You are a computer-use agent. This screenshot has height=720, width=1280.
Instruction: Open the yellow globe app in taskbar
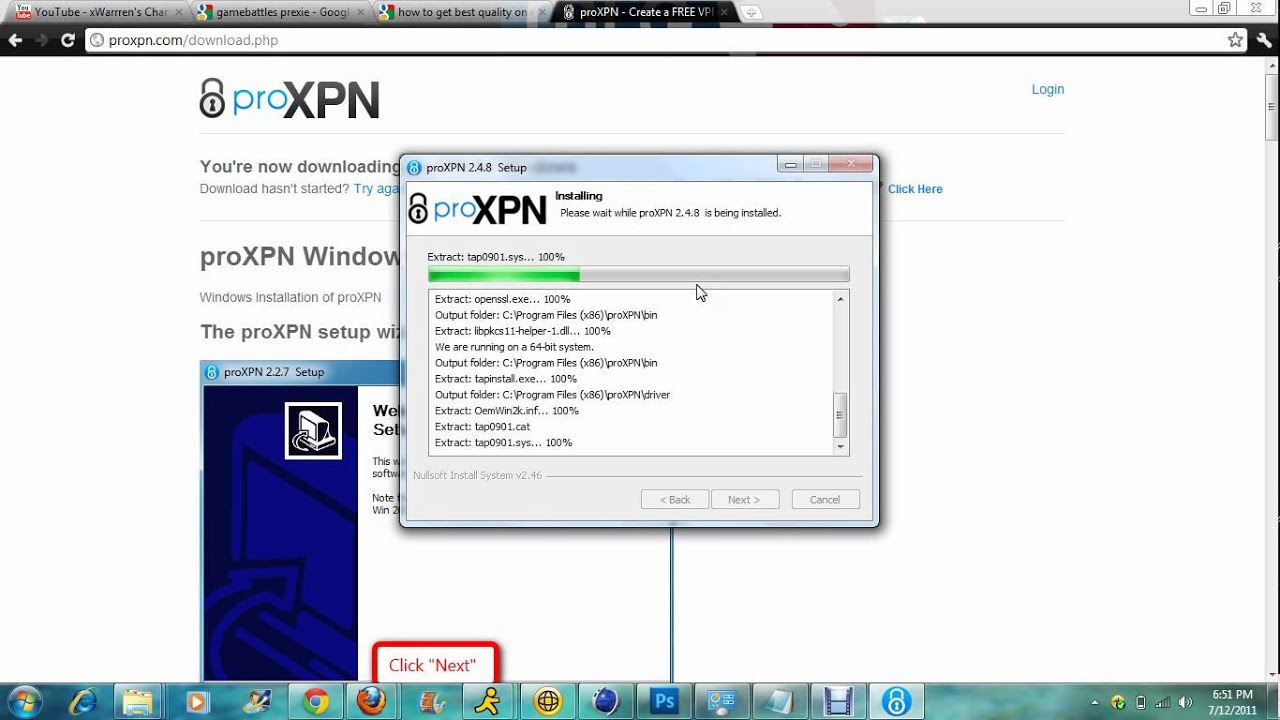pyautogui.click(x=547, y=702)
